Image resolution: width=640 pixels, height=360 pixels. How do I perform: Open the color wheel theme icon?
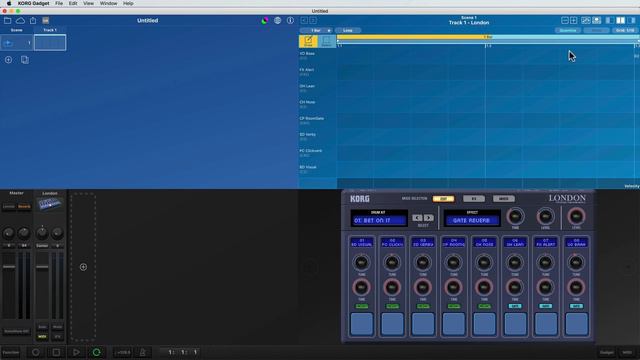click(x=265, y=20)
